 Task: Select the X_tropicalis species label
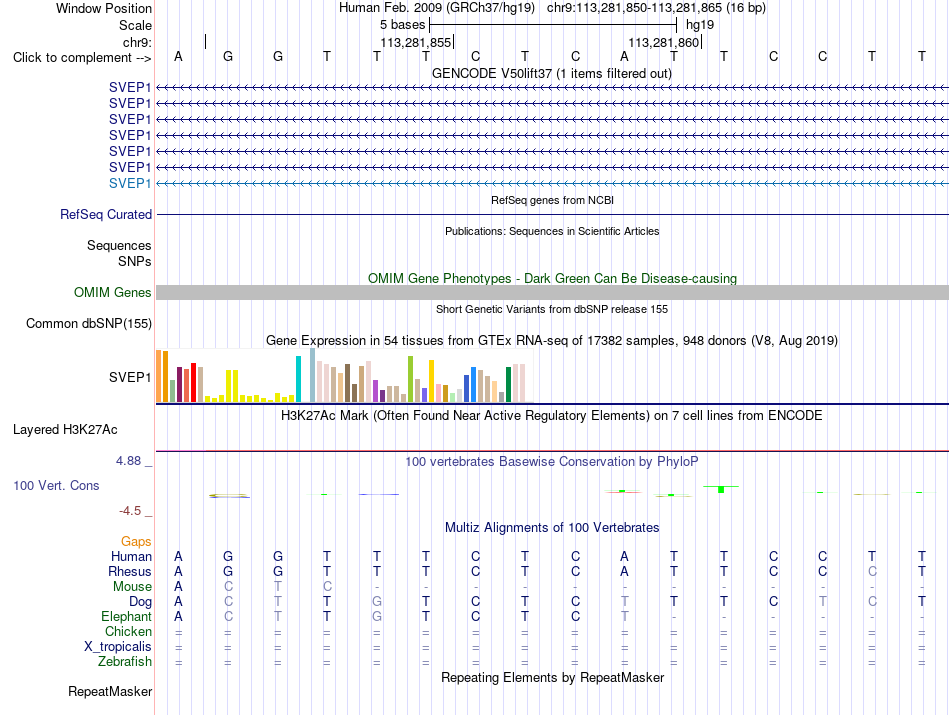[118, 647]
